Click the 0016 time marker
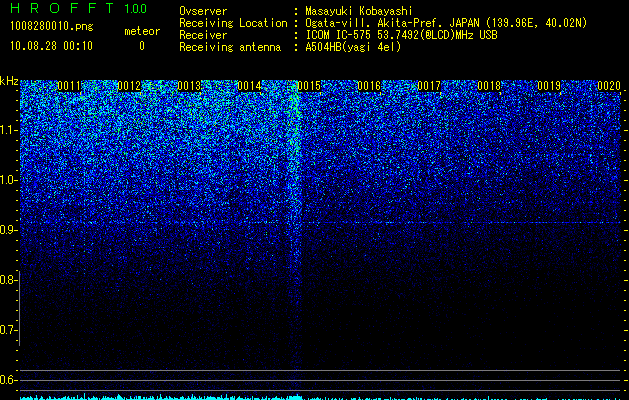629x400 pixels. (369, 86)
